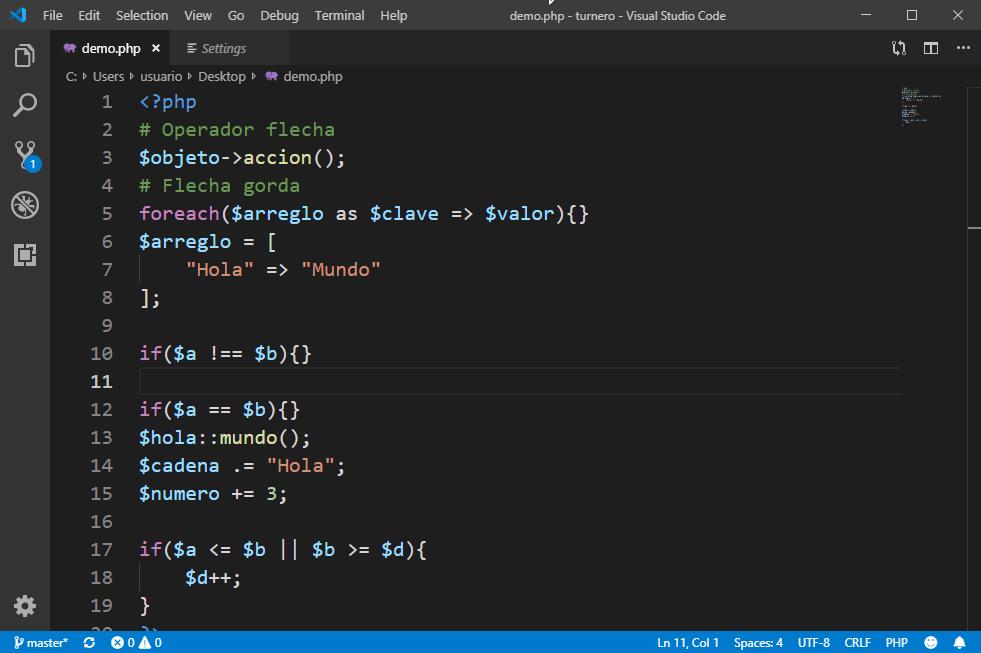Close the demo.php tab

coord(156,48)
